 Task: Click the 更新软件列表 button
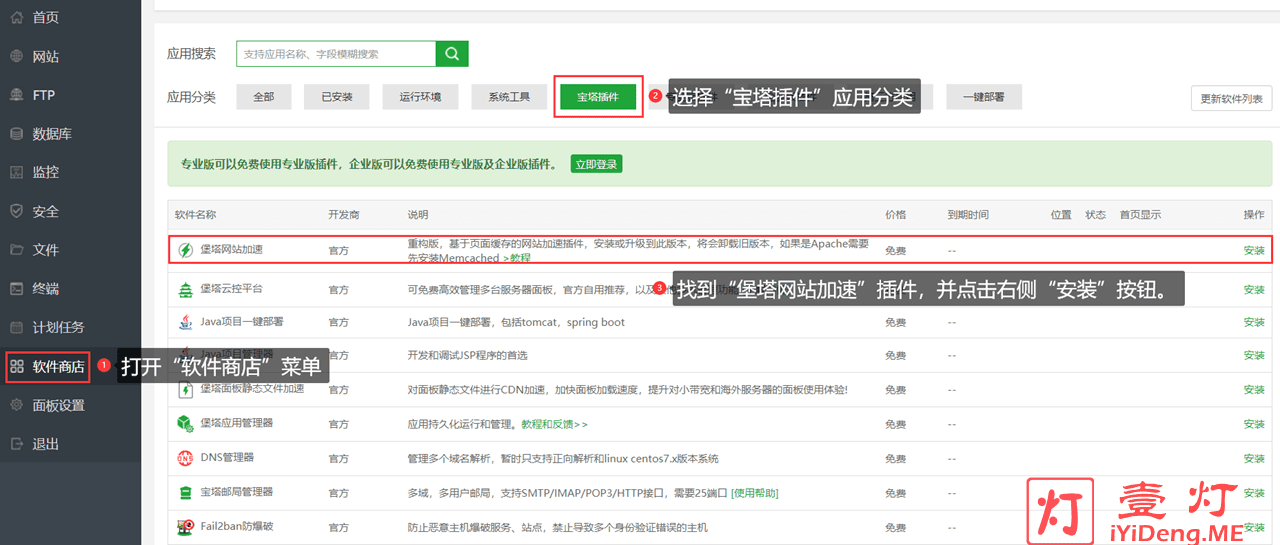[x=1231, y=98]
